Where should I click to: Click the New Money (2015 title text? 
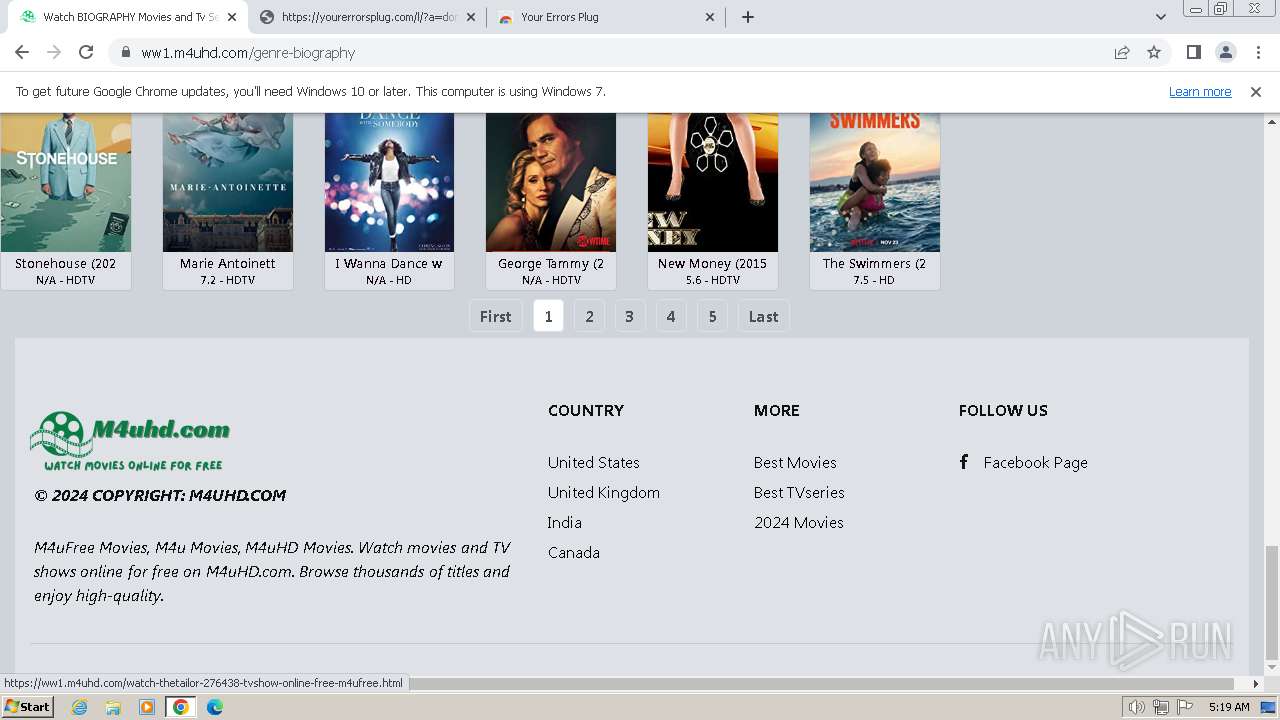pos(713,264)
